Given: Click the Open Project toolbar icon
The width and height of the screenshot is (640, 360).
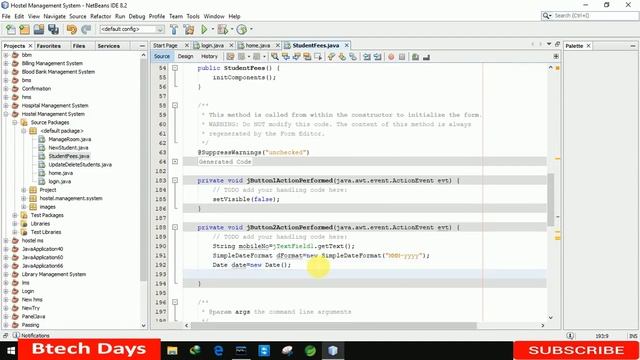Looking at the screenshot, I should (39, 29).
